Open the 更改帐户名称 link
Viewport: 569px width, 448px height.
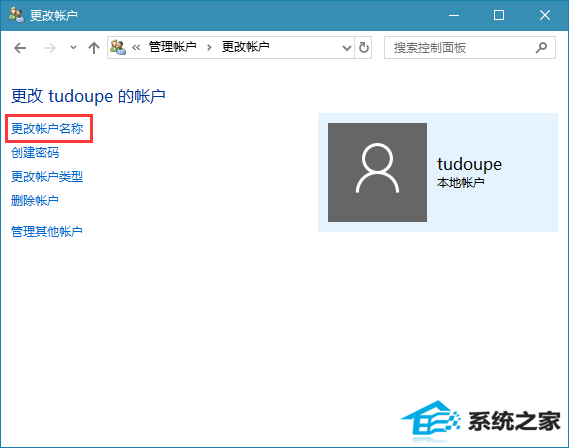(x=47, y=128)
